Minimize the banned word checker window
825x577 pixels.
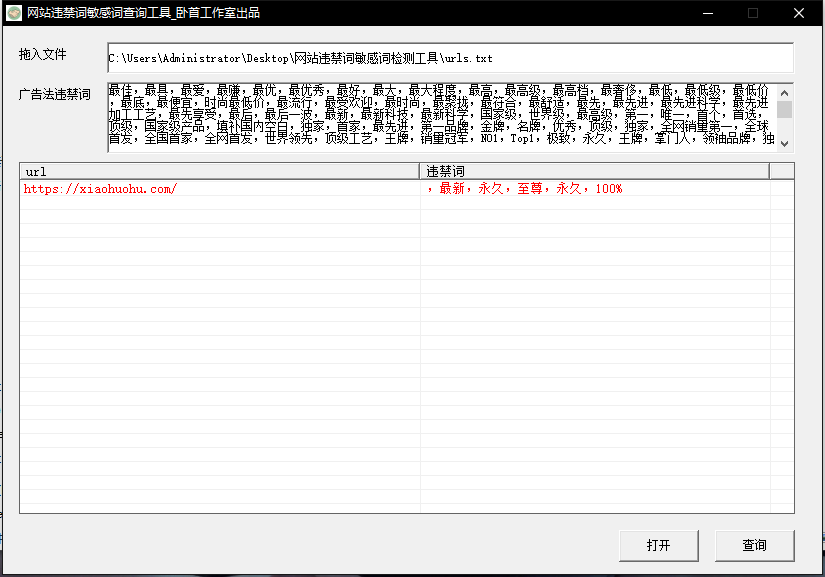coord(708,13)
